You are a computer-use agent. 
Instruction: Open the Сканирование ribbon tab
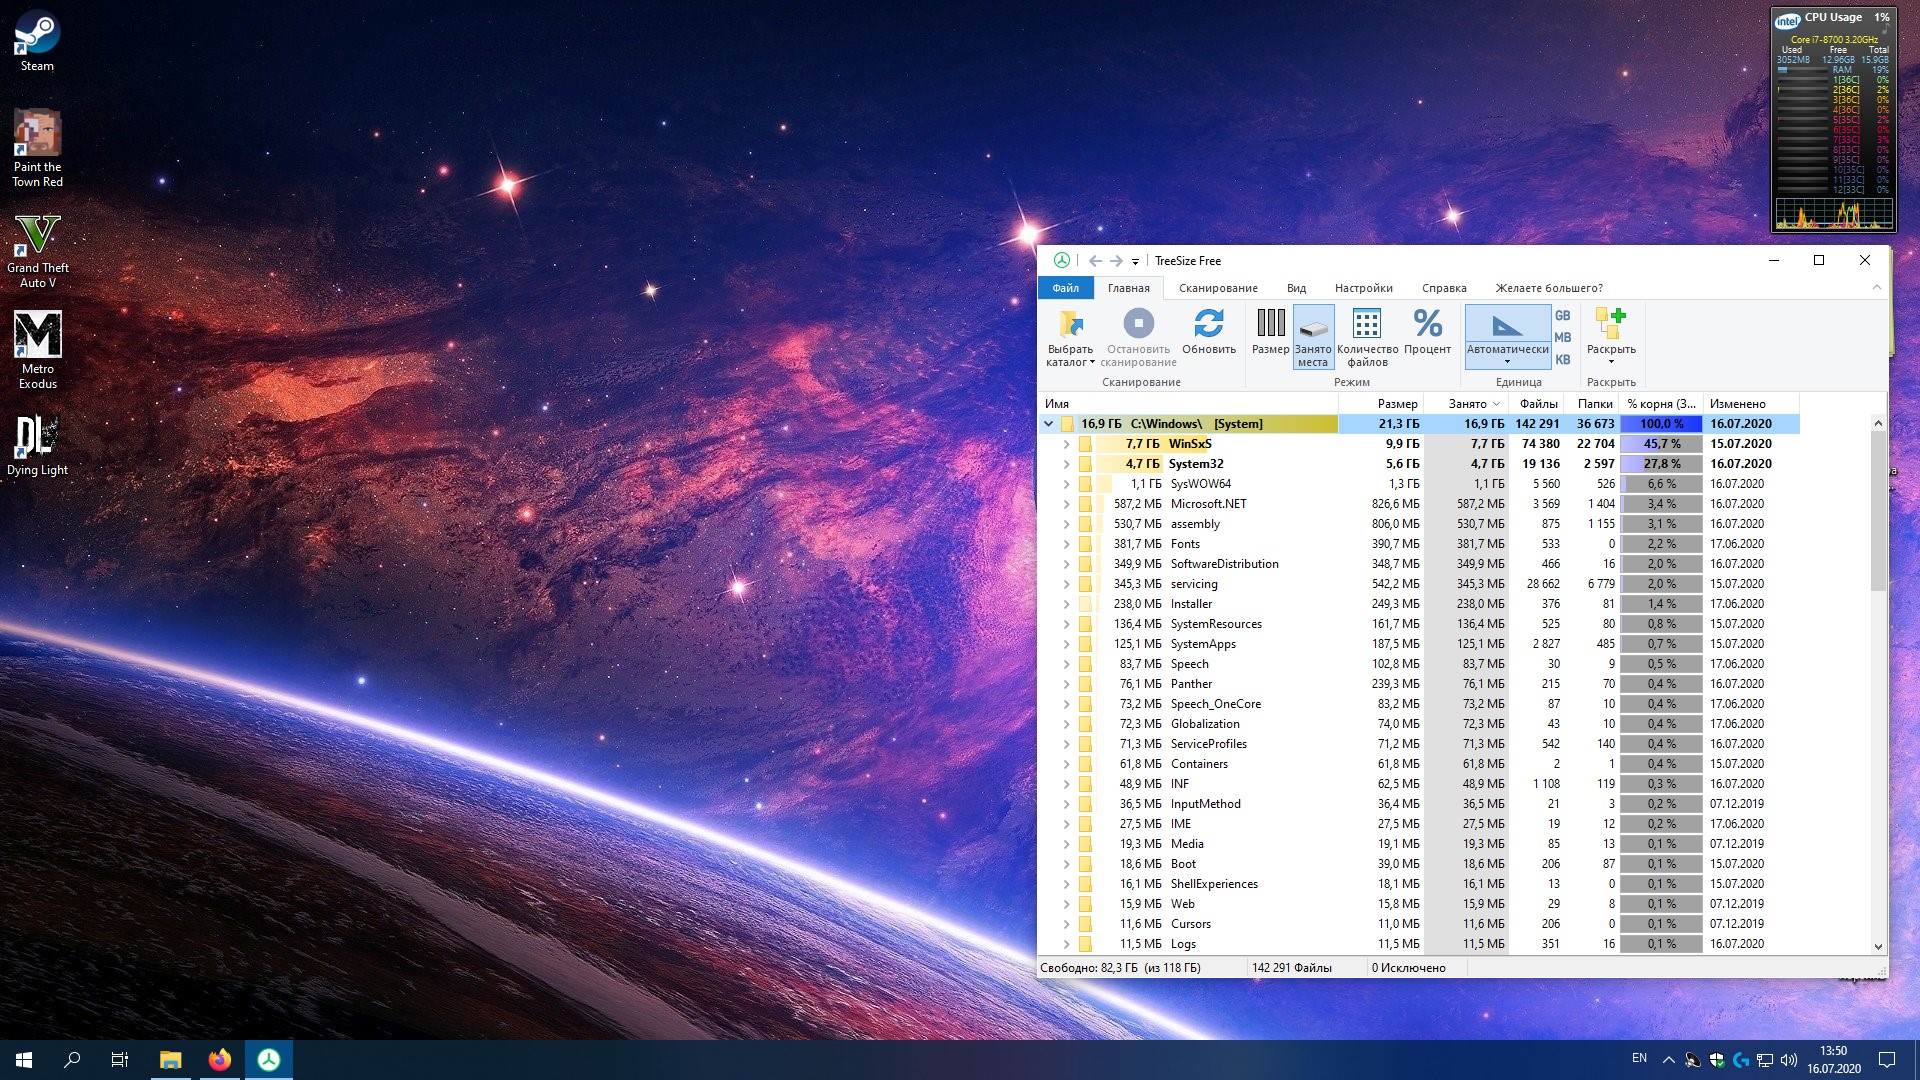(x=1217, y=288)
